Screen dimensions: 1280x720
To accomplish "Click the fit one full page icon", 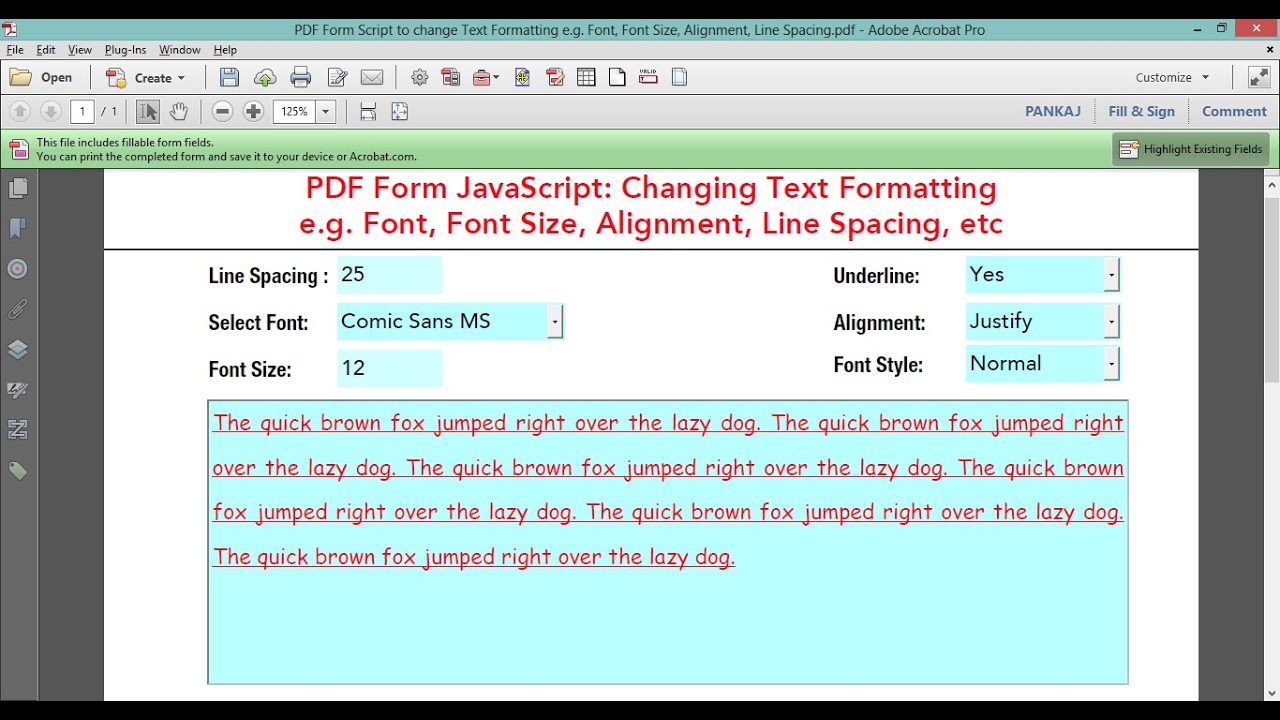I will 399,112.
